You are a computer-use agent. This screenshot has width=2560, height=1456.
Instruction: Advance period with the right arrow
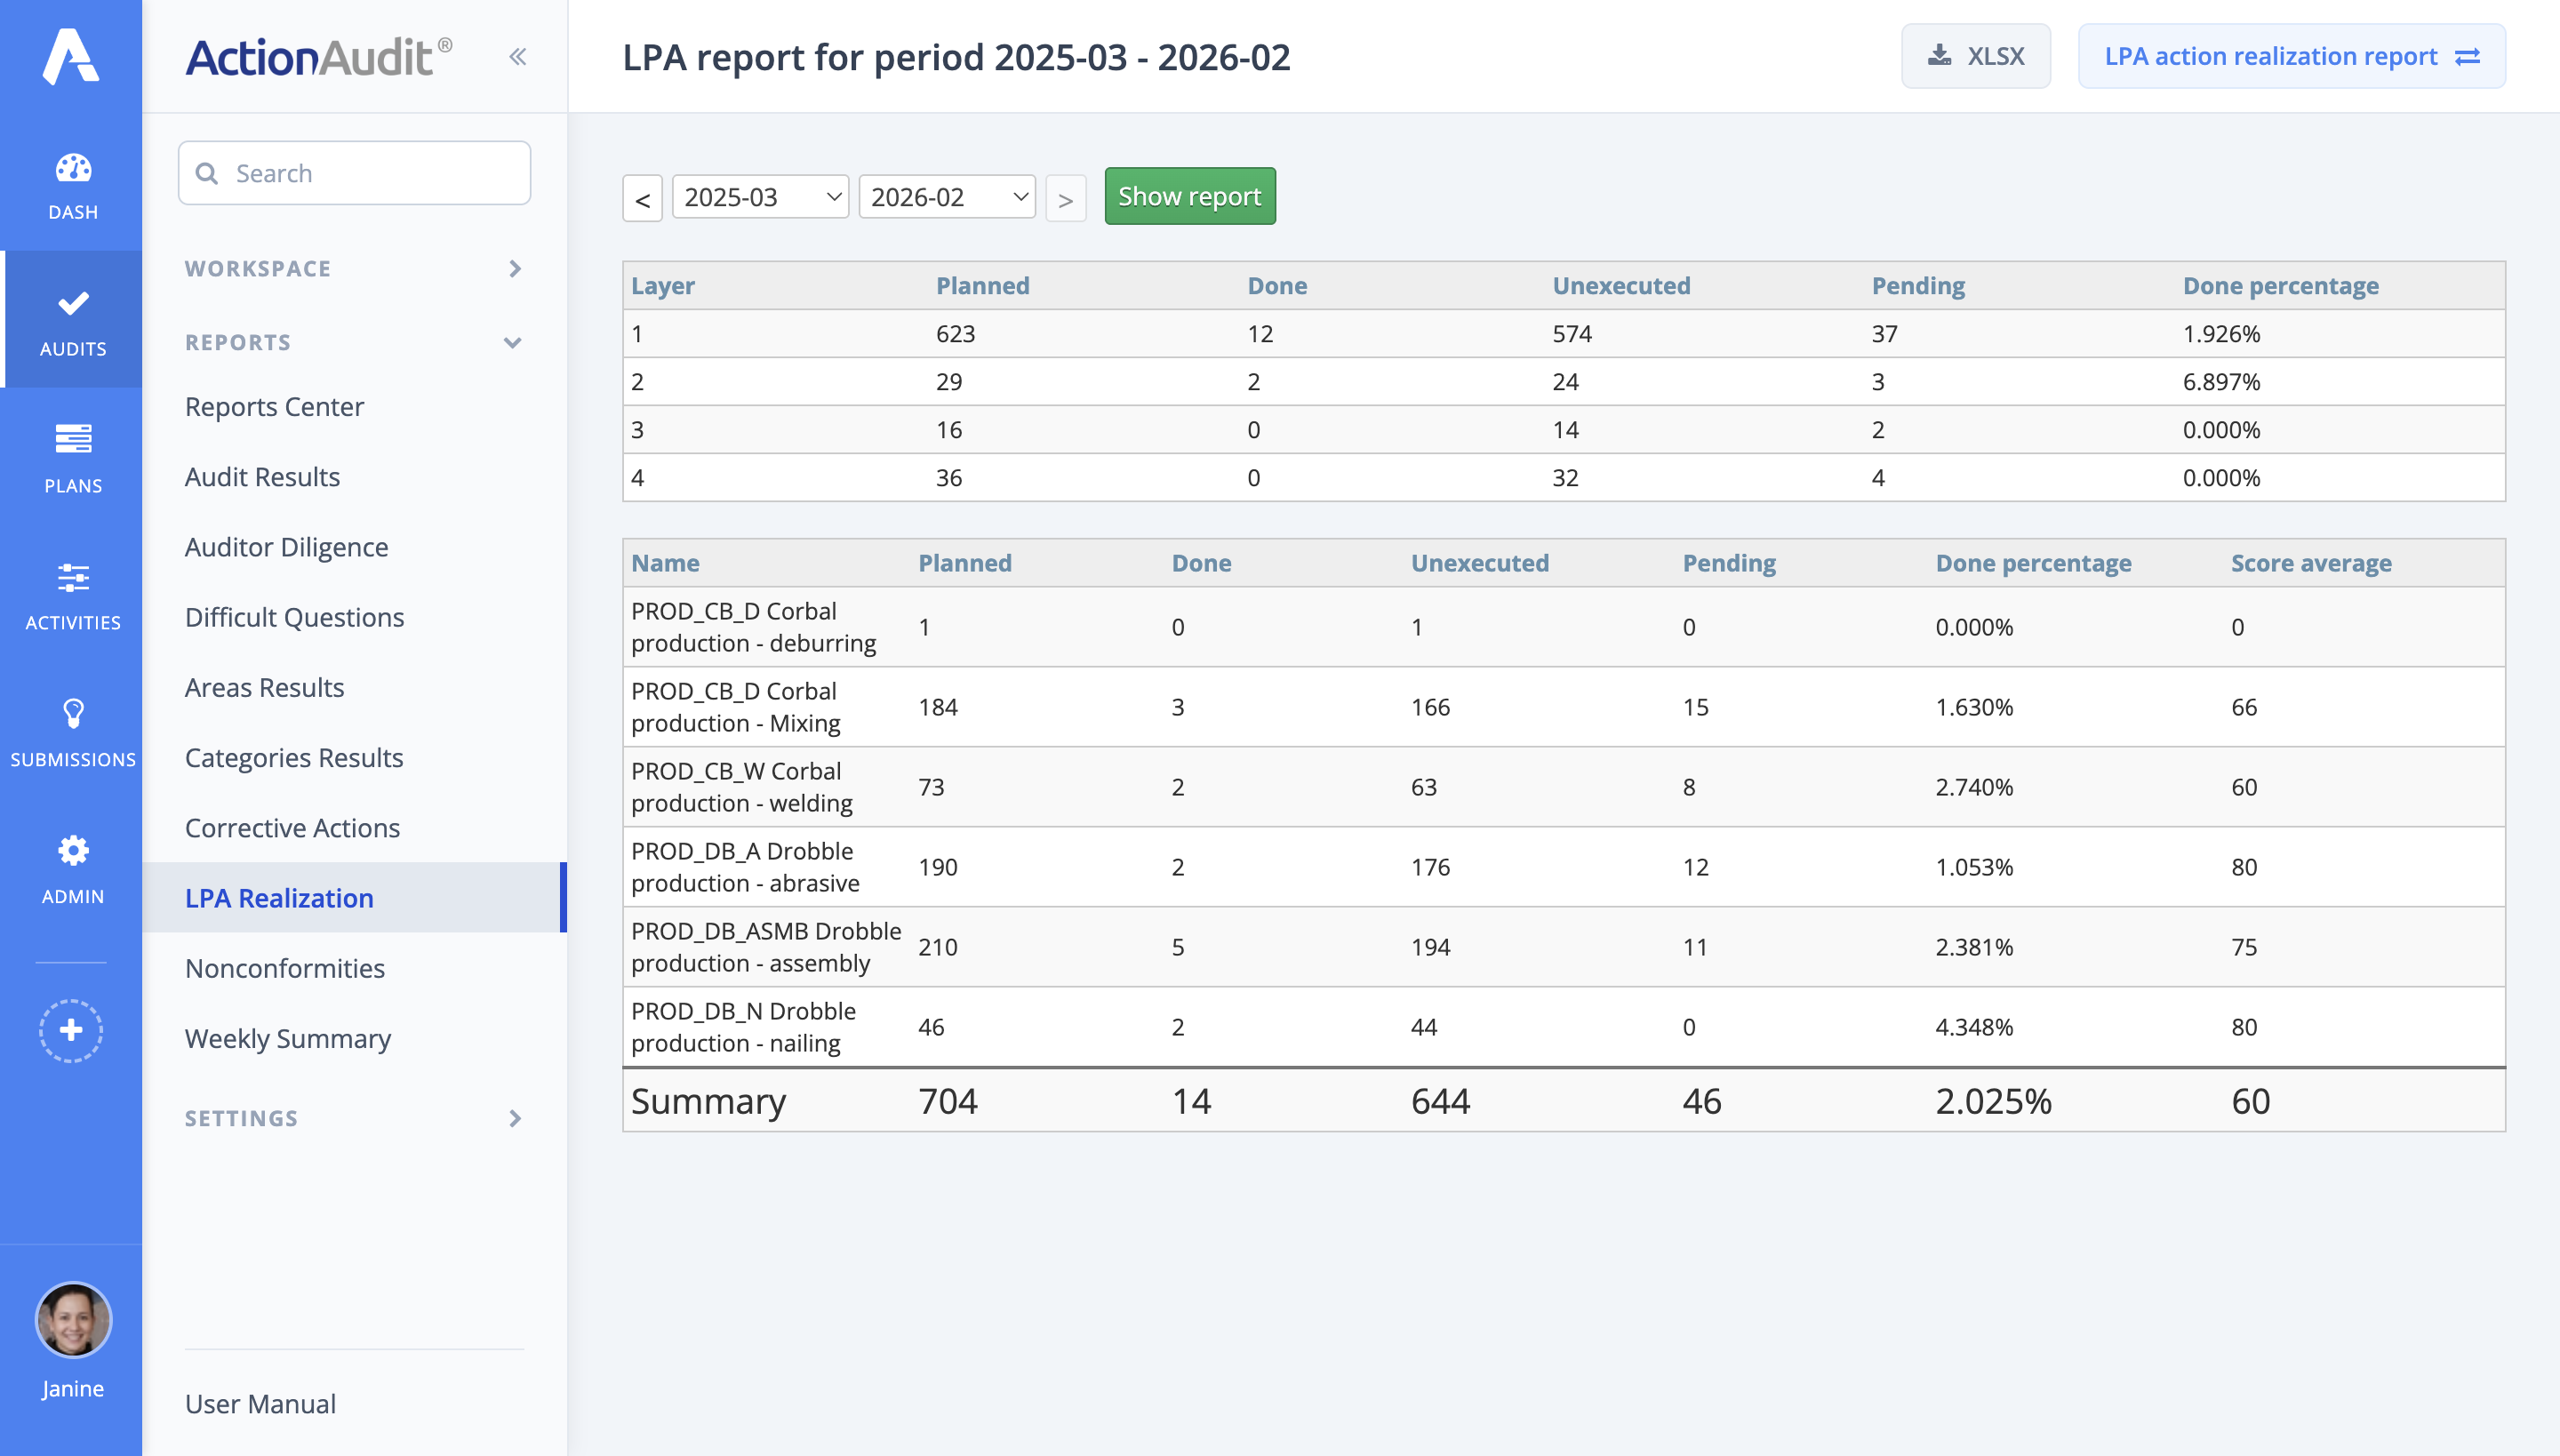pyautogui.click(x=1066, y=197)
